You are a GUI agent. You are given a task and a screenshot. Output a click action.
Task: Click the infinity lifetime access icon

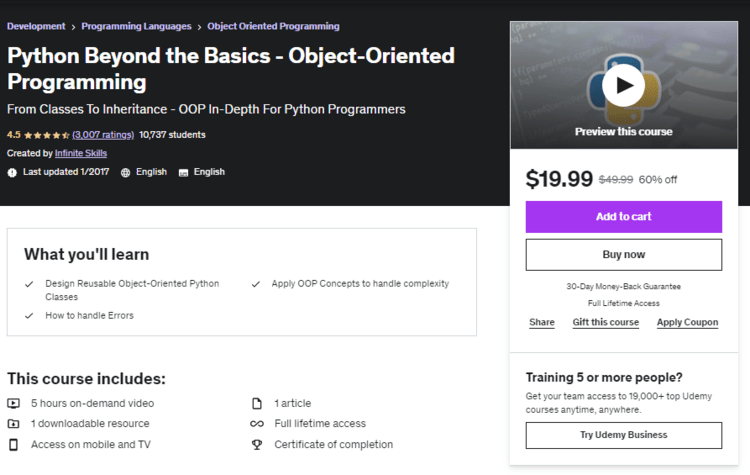tap(257, 424)
